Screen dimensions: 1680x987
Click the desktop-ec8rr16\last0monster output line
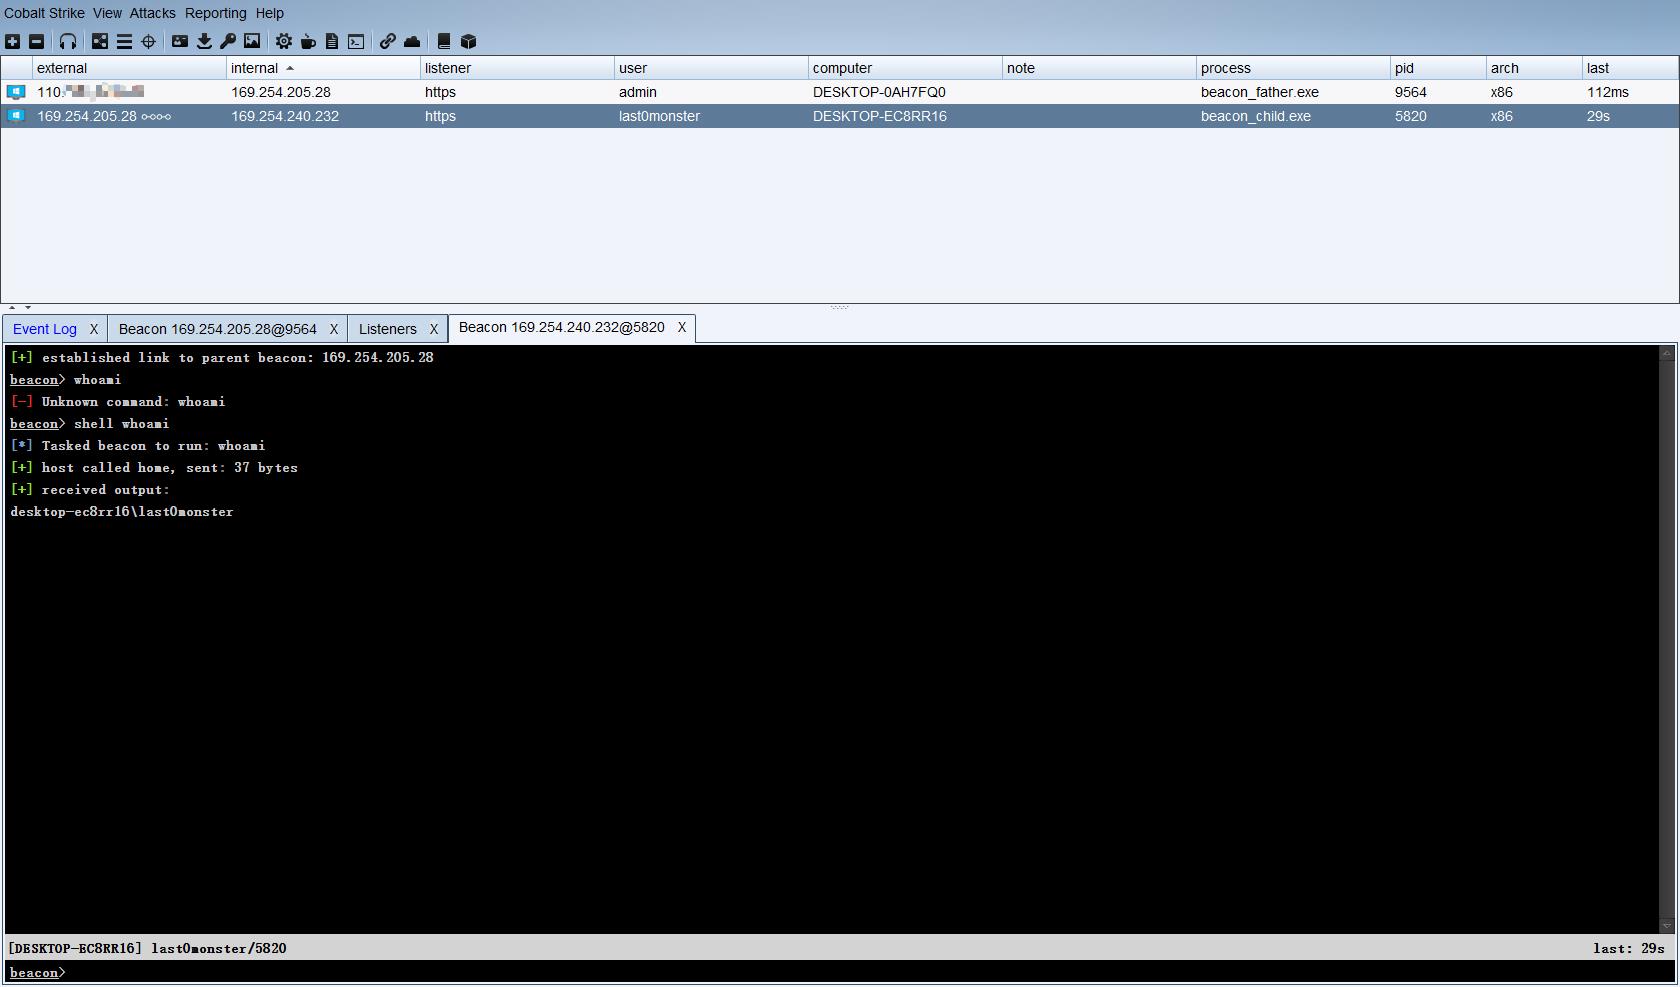pyautogui.click(x=122, y=512)
